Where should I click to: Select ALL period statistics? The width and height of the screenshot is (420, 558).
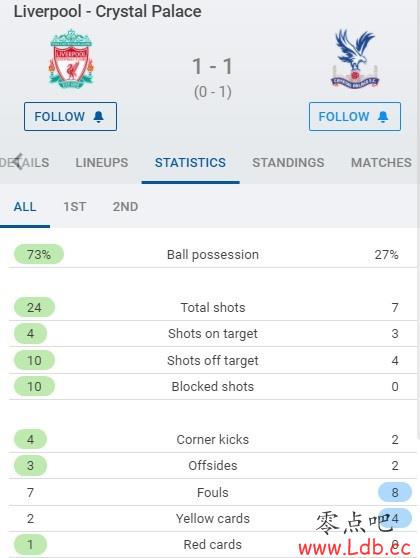point(25,207)
